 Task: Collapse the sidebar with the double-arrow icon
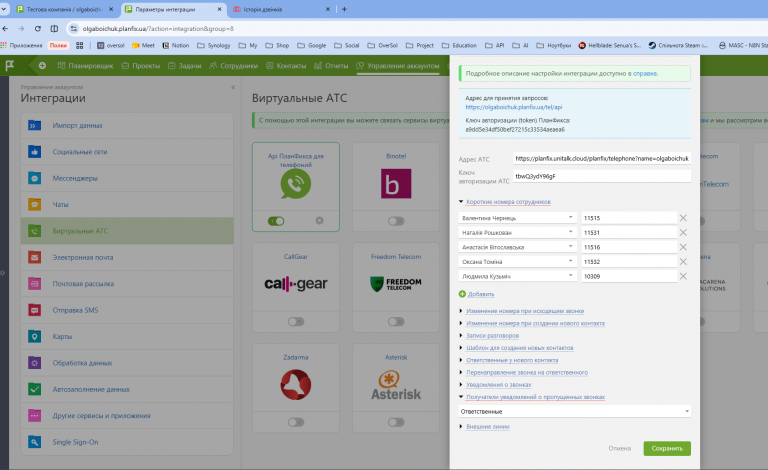pyautogui.click(x=233, y=87)
